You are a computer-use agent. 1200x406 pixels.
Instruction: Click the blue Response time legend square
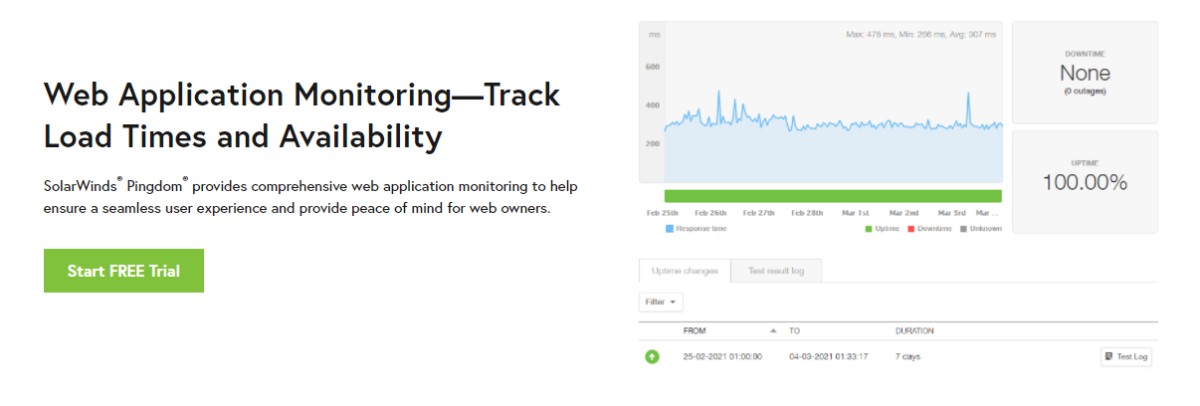pyautogui.click(x=669, y=229)
